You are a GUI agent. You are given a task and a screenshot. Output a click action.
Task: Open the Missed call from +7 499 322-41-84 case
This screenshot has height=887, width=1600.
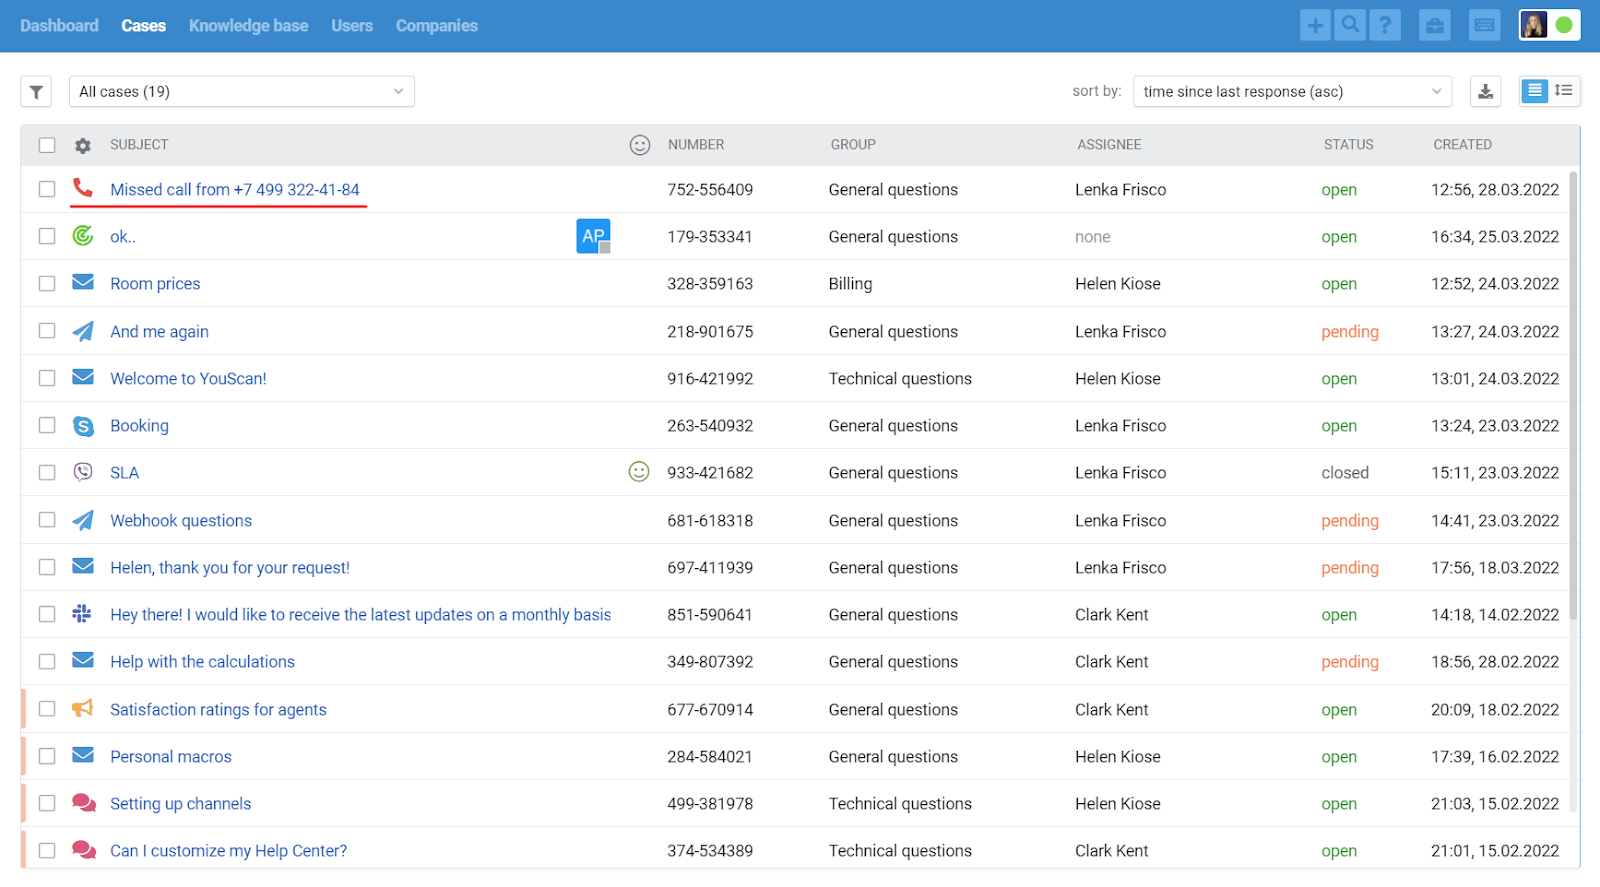point(235,190)
